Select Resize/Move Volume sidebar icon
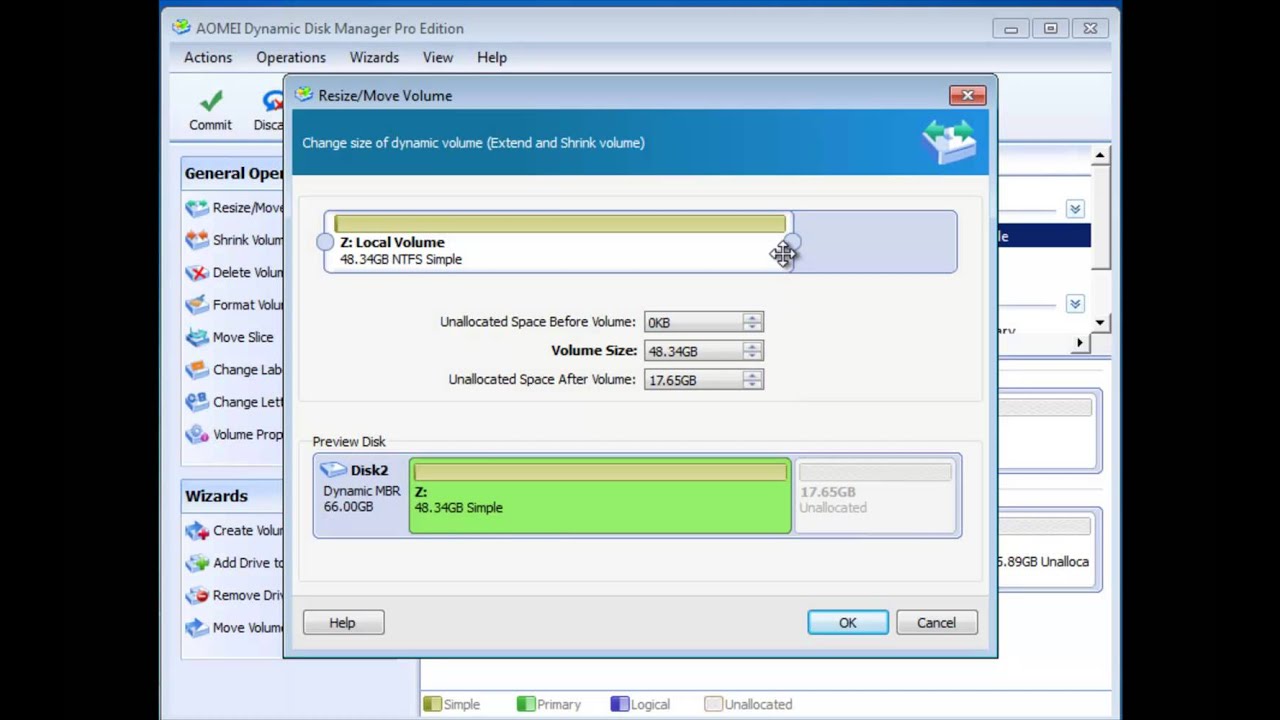 [x=197, y=208]
